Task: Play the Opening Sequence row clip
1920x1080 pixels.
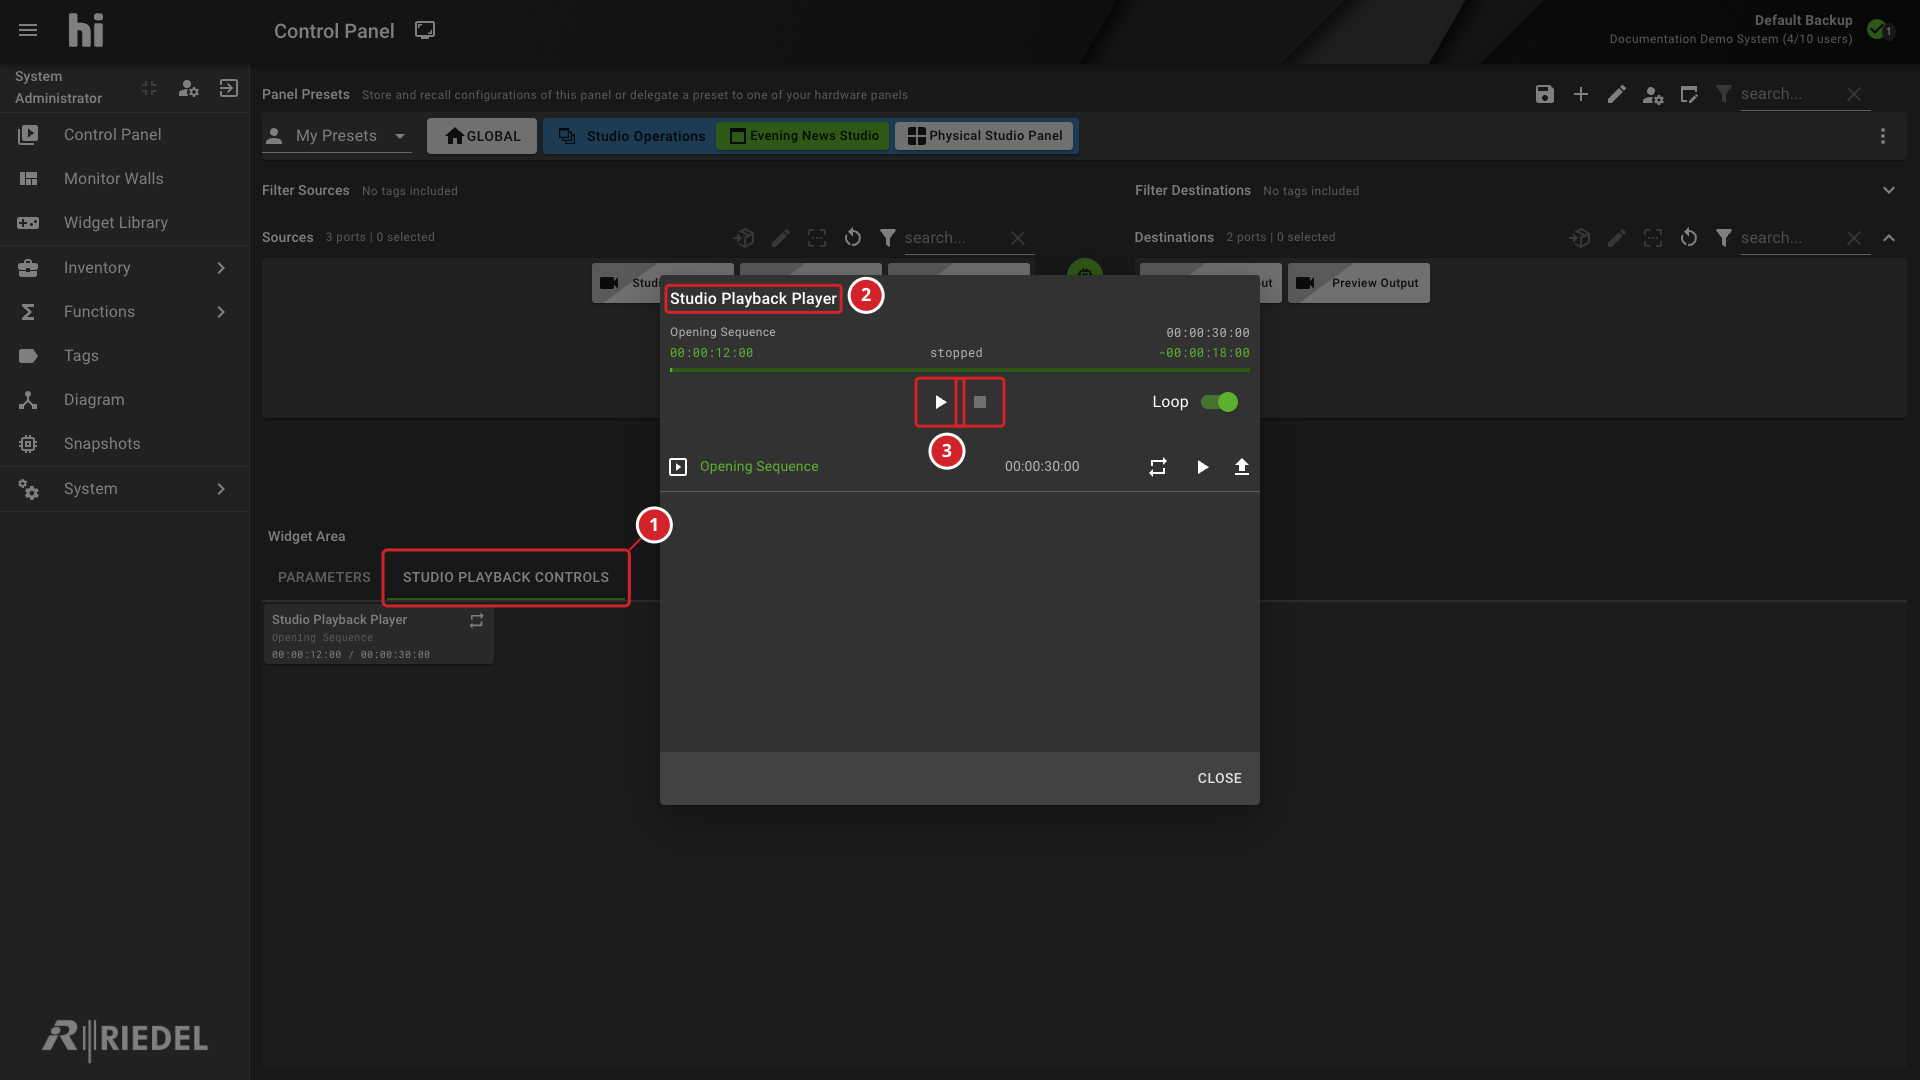Action: click(1203, 467)
